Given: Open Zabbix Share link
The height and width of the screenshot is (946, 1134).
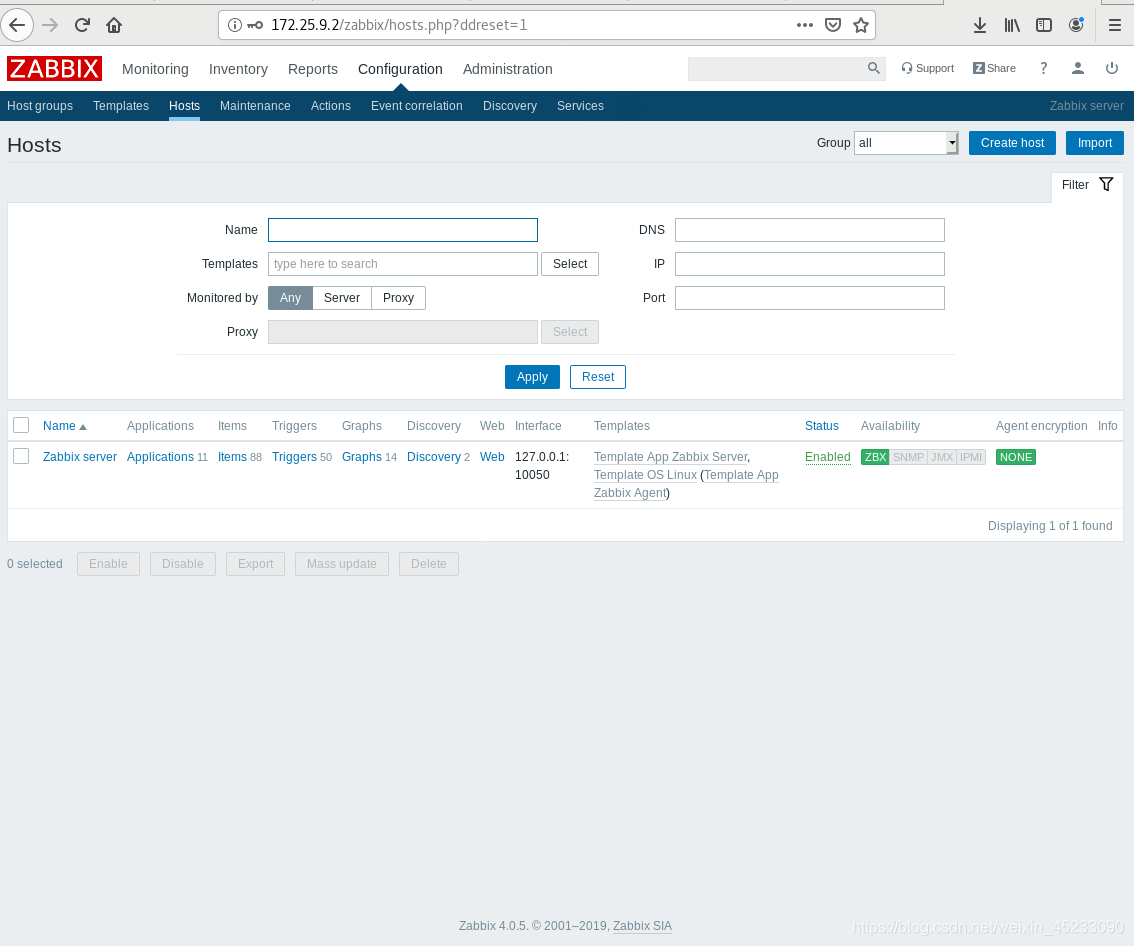Looking at the screenshot, I should coord(994,68).
